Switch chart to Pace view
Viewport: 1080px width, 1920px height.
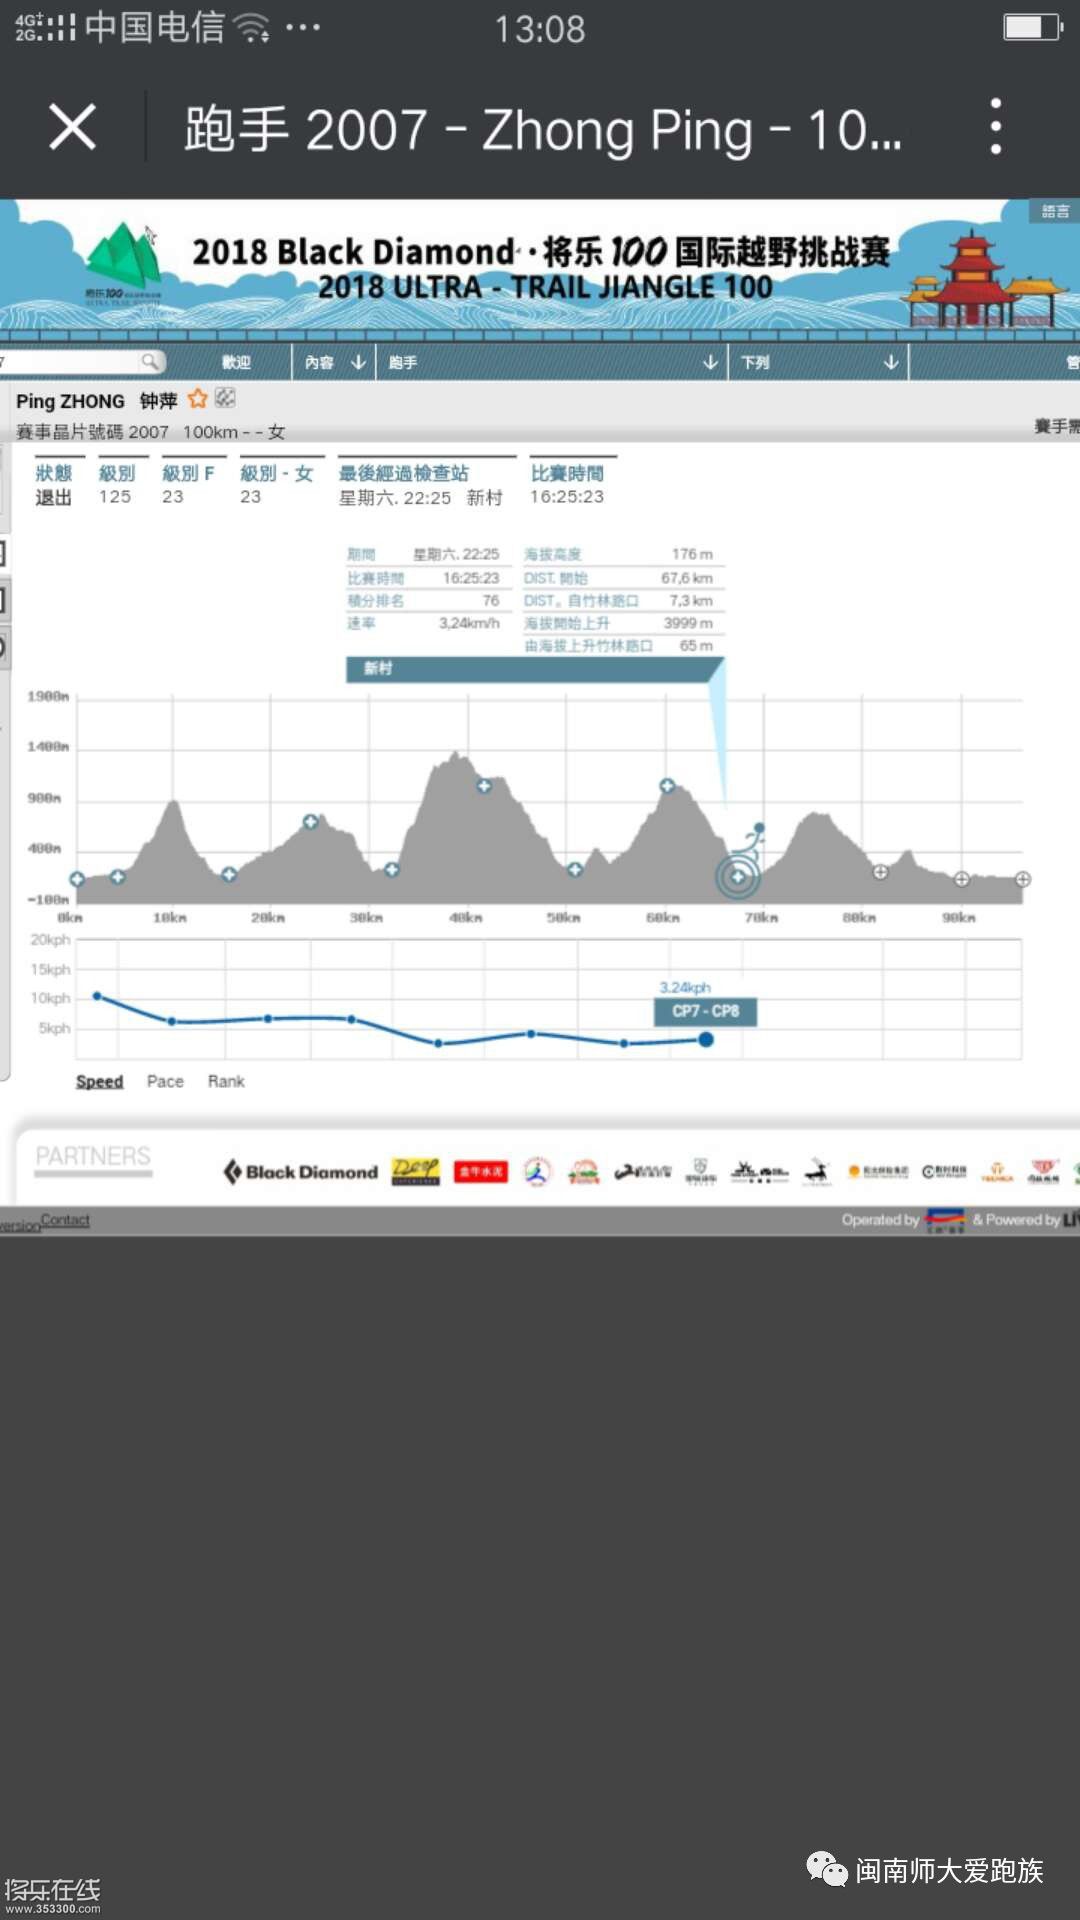point(165,1081)
